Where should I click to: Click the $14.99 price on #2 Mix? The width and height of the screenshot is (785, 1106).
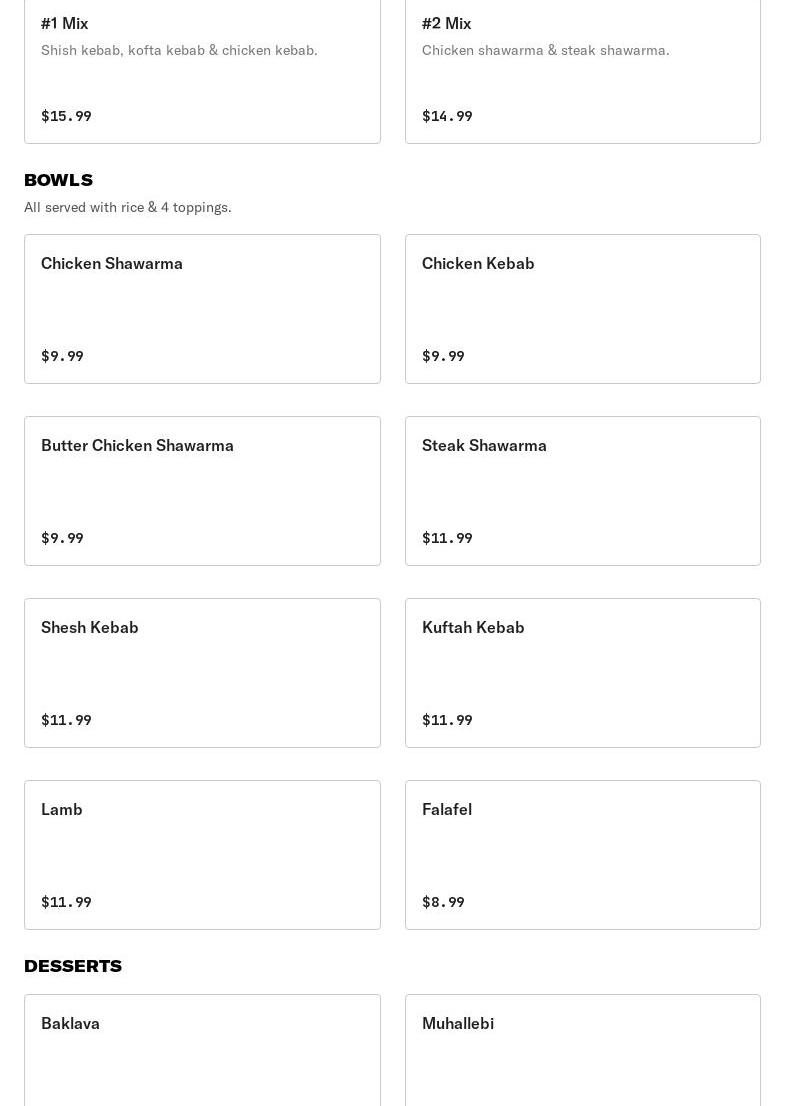[x=447, y=116]
